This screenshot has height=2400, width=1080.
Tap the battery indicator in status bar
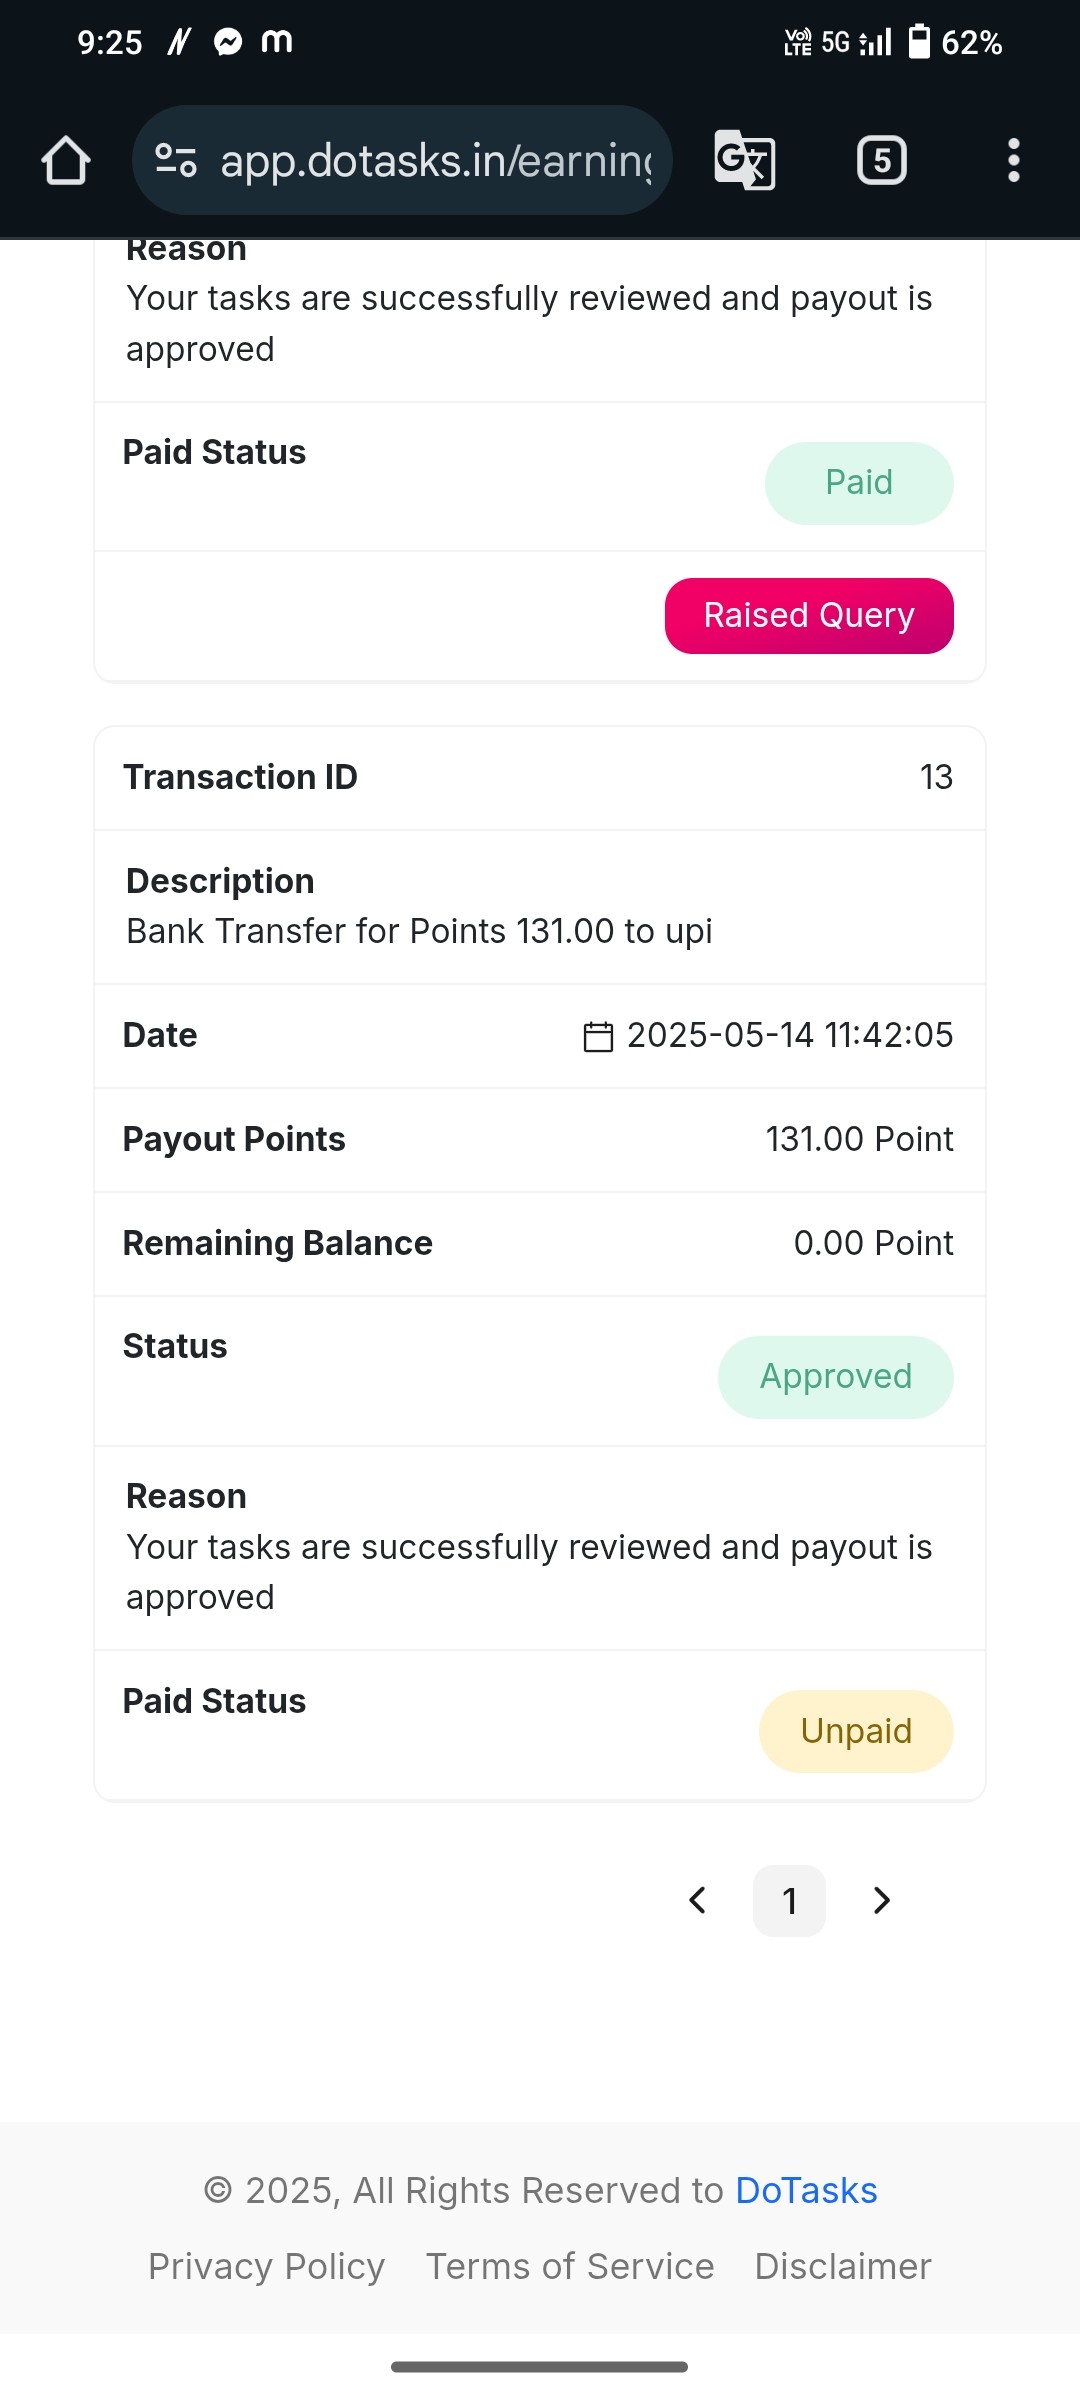919,42
